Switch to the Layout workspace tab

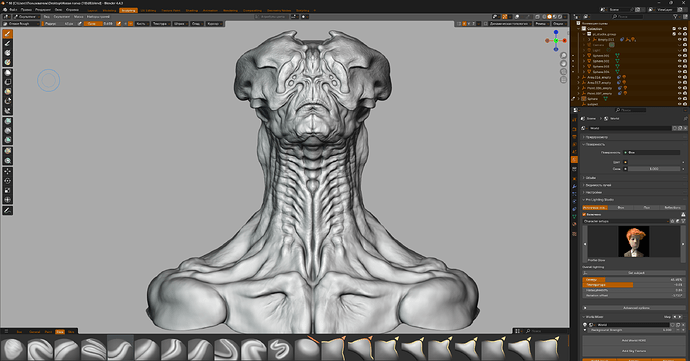(x=92, y=10)
